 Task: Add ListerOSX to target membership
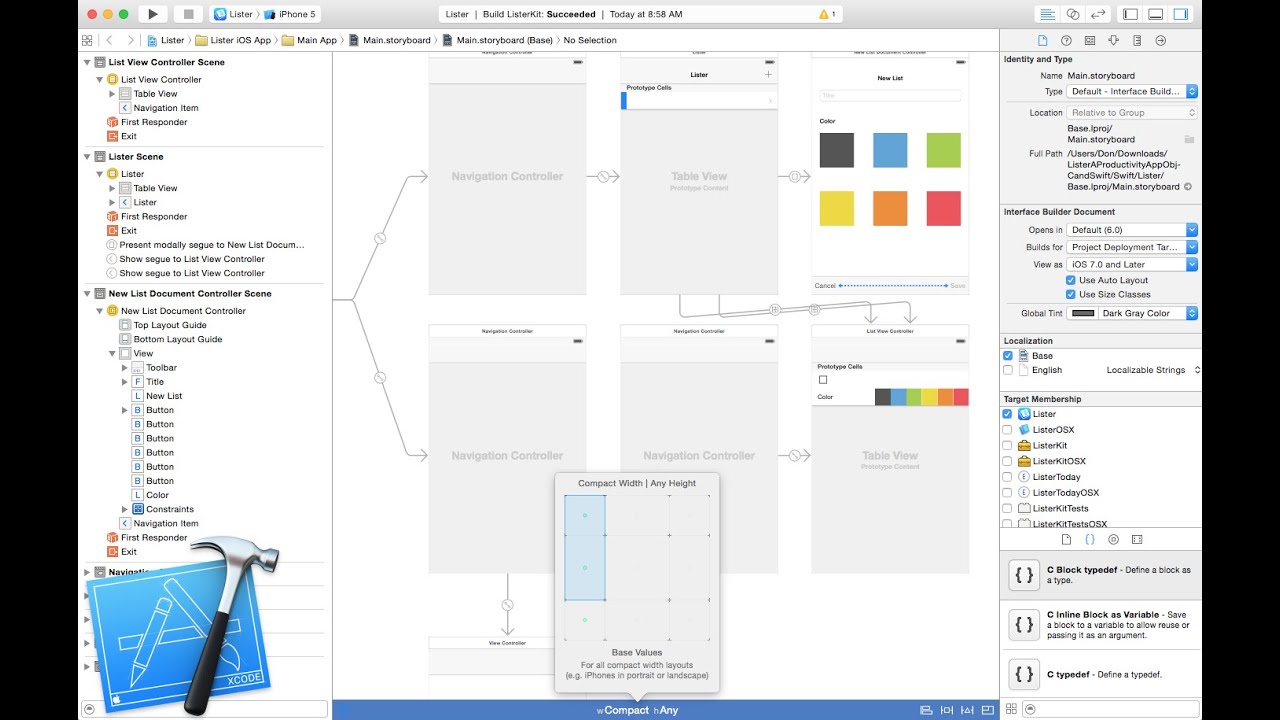(x=1007, y=430)
